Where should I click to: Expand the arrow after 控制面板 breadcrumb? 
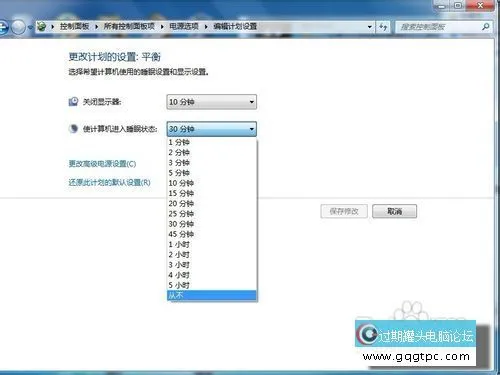coord(96,26)
